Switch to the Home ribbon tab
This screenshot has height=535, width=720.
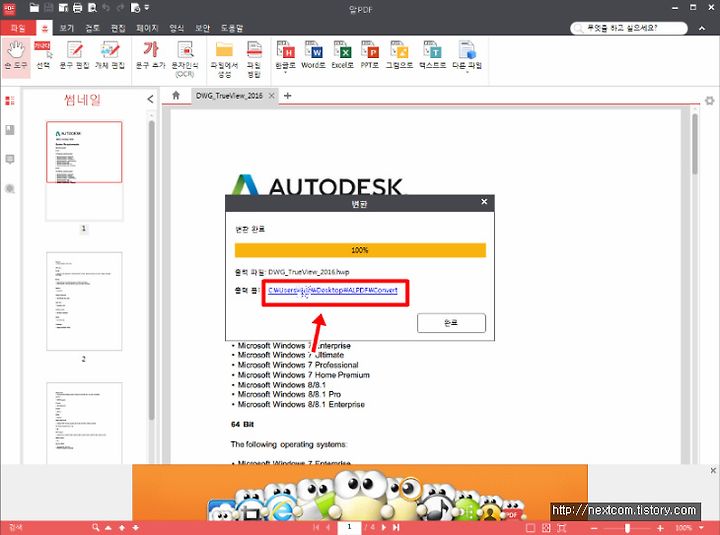(45, 28)
